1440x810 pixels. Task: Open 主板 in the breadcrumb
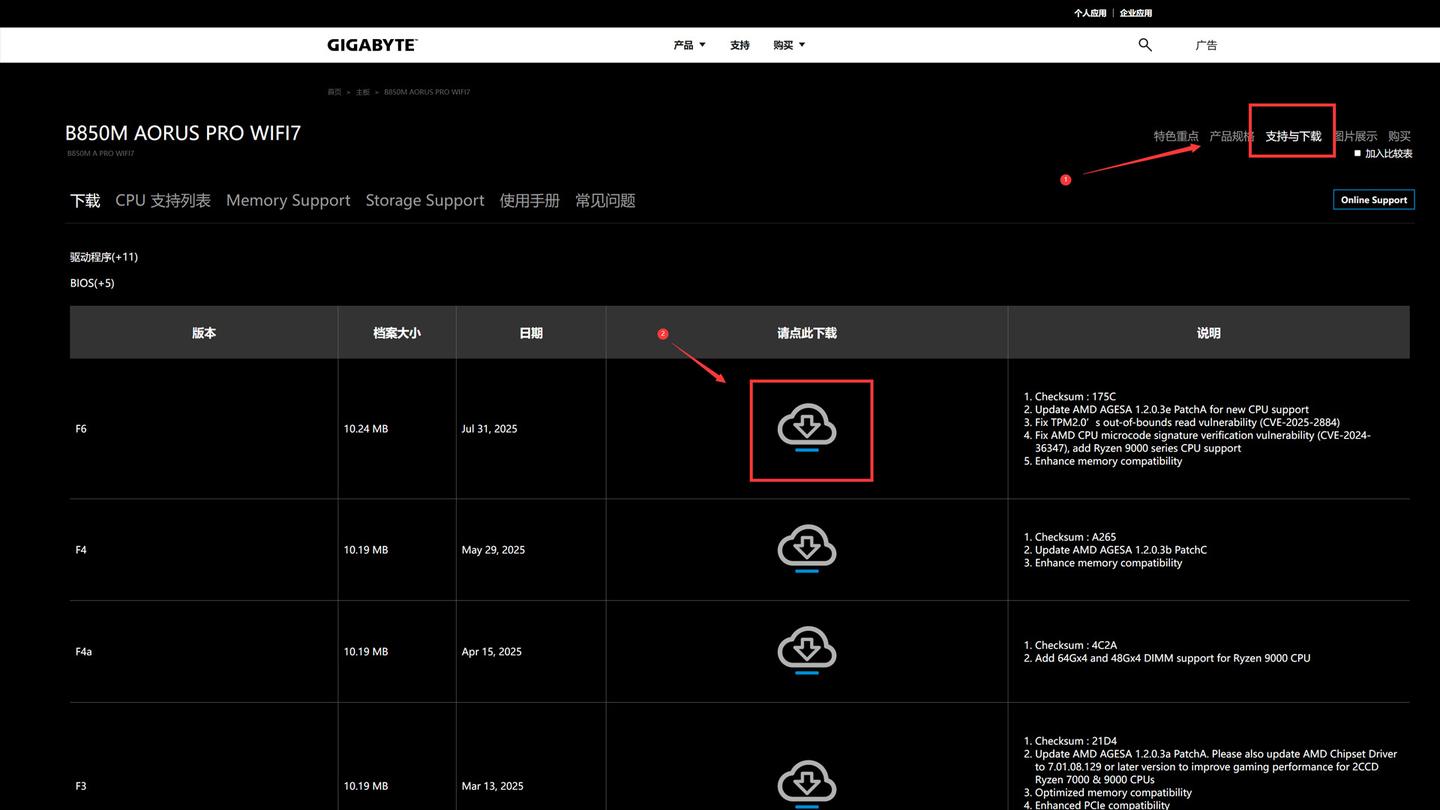tap(363, 92)
